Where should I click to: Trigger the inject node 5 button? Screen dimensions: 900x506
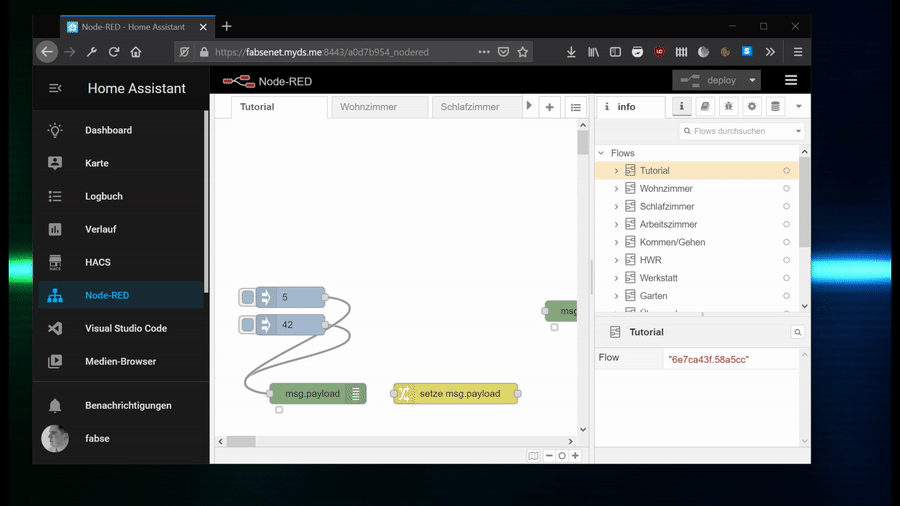pyautogui.click(x=247, y=297)
